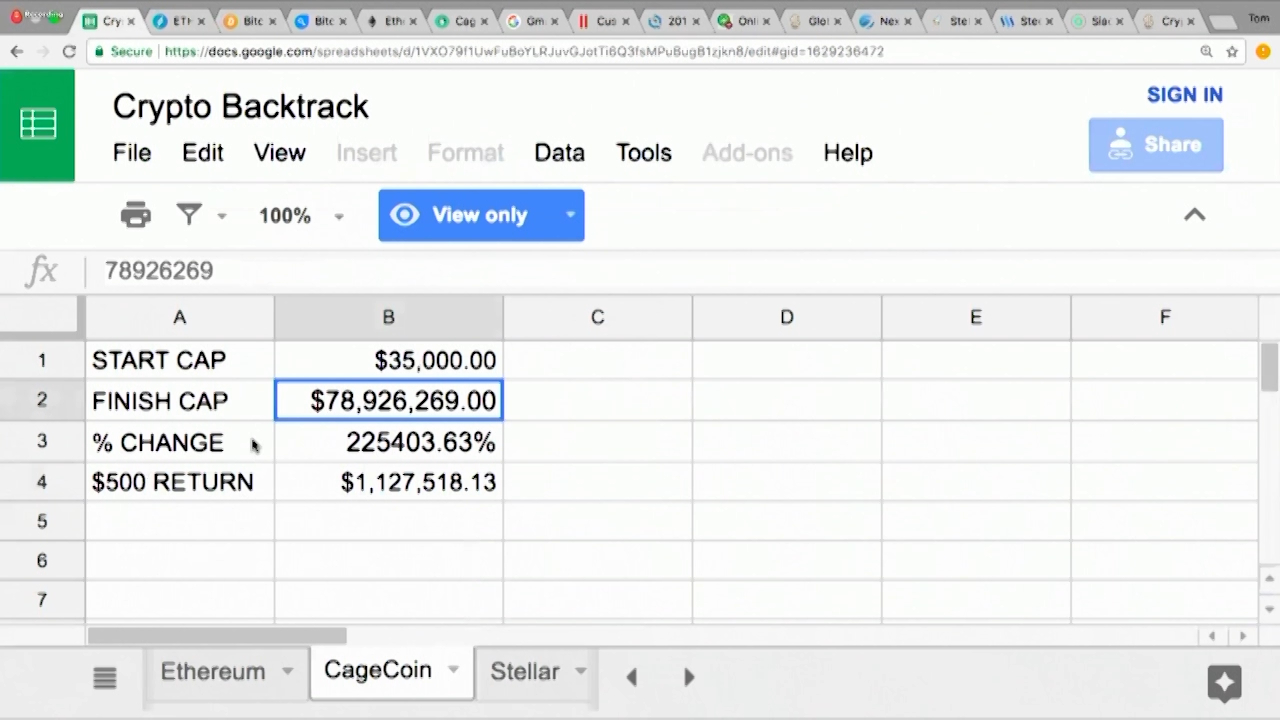Open the Data menu
The width and height of the screenshot is (1280, 720).
tap(559, 153)
